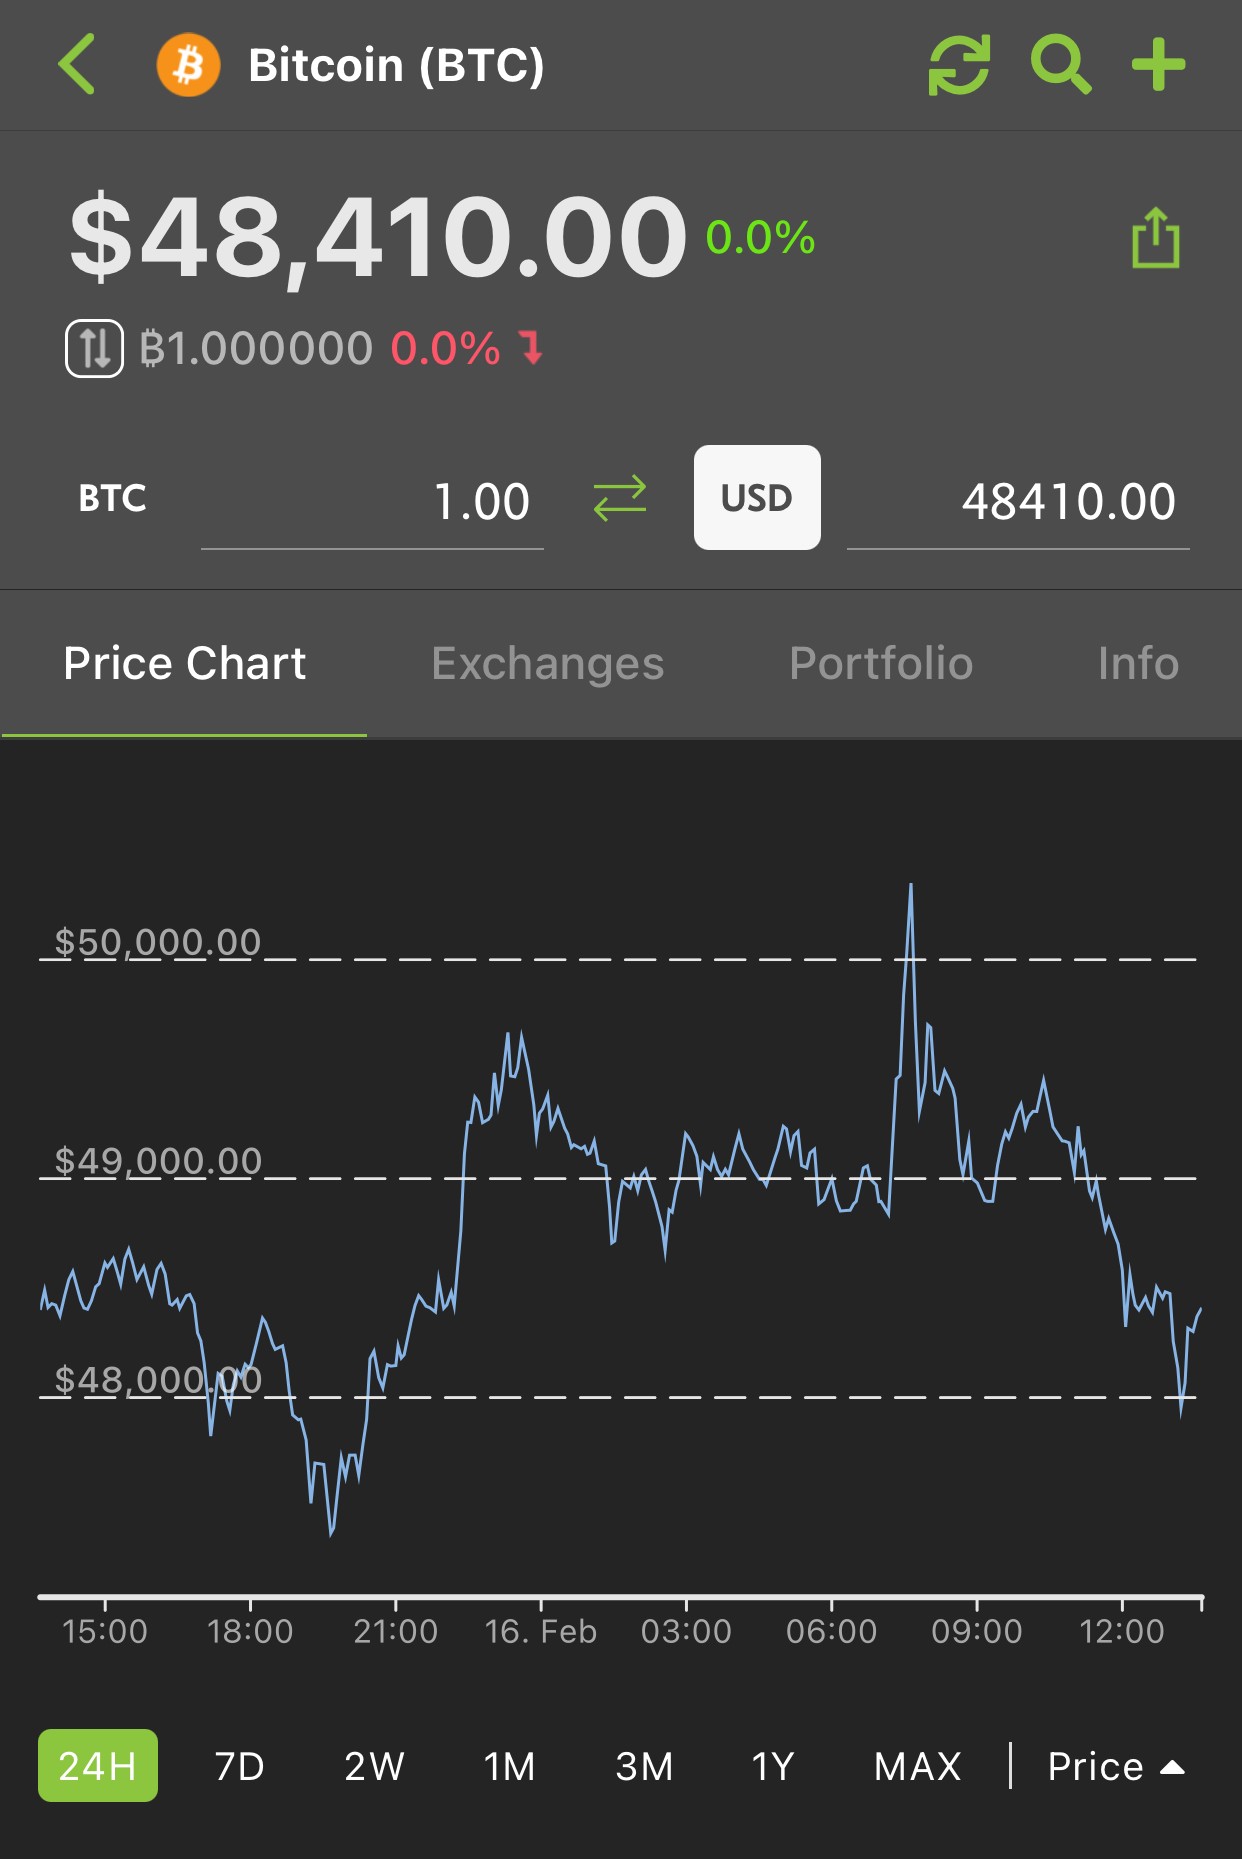Viewport: 1242px width, 1859px height.
Task: Go to the Info tab
Action: tap(1138, 663)
